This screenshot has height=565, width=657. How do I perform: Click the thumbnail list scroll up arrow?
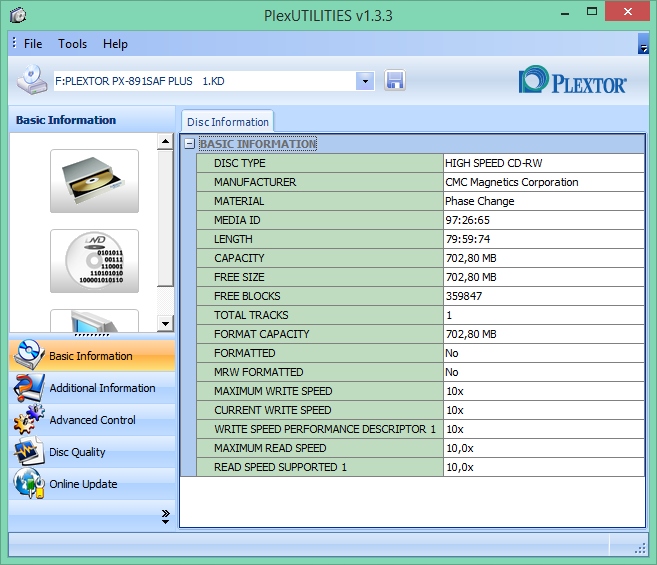click(x=166, y=141)
